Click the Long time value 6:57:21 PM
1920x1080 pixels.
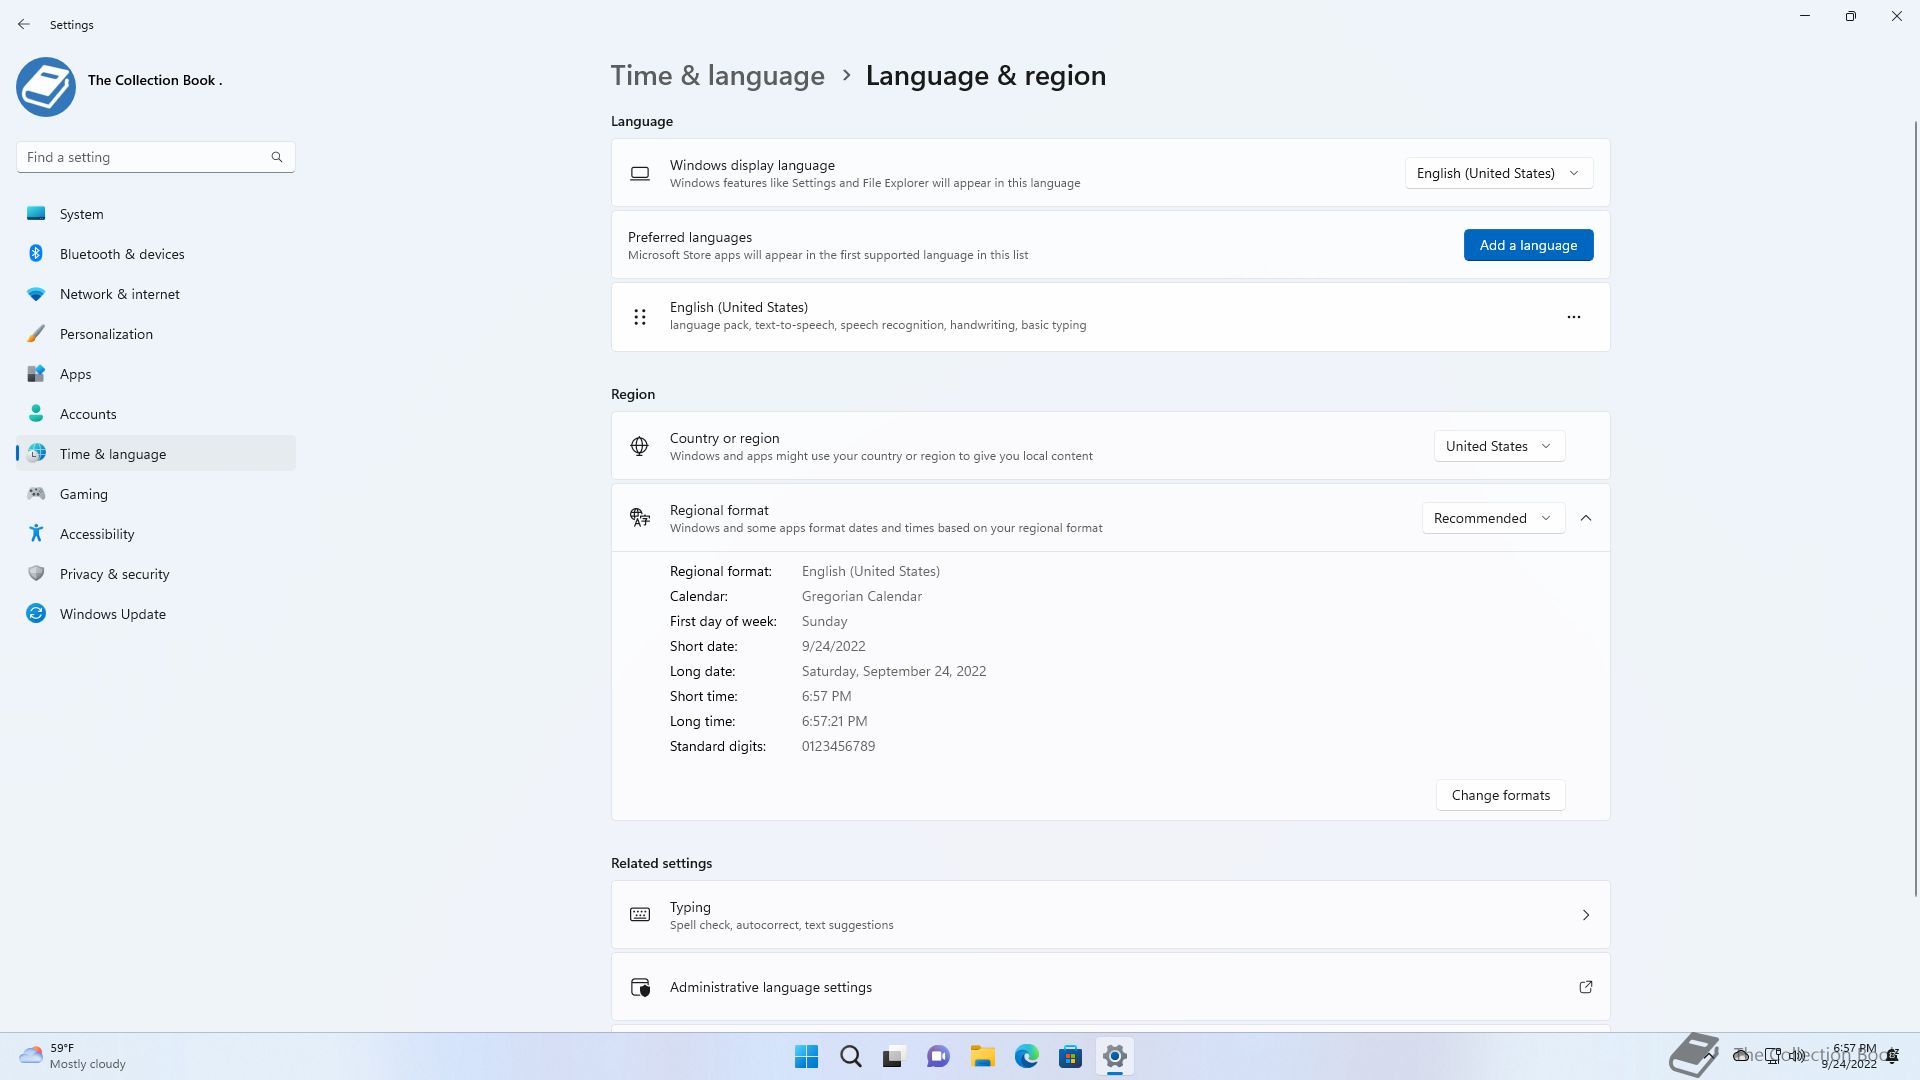(834, 721)
